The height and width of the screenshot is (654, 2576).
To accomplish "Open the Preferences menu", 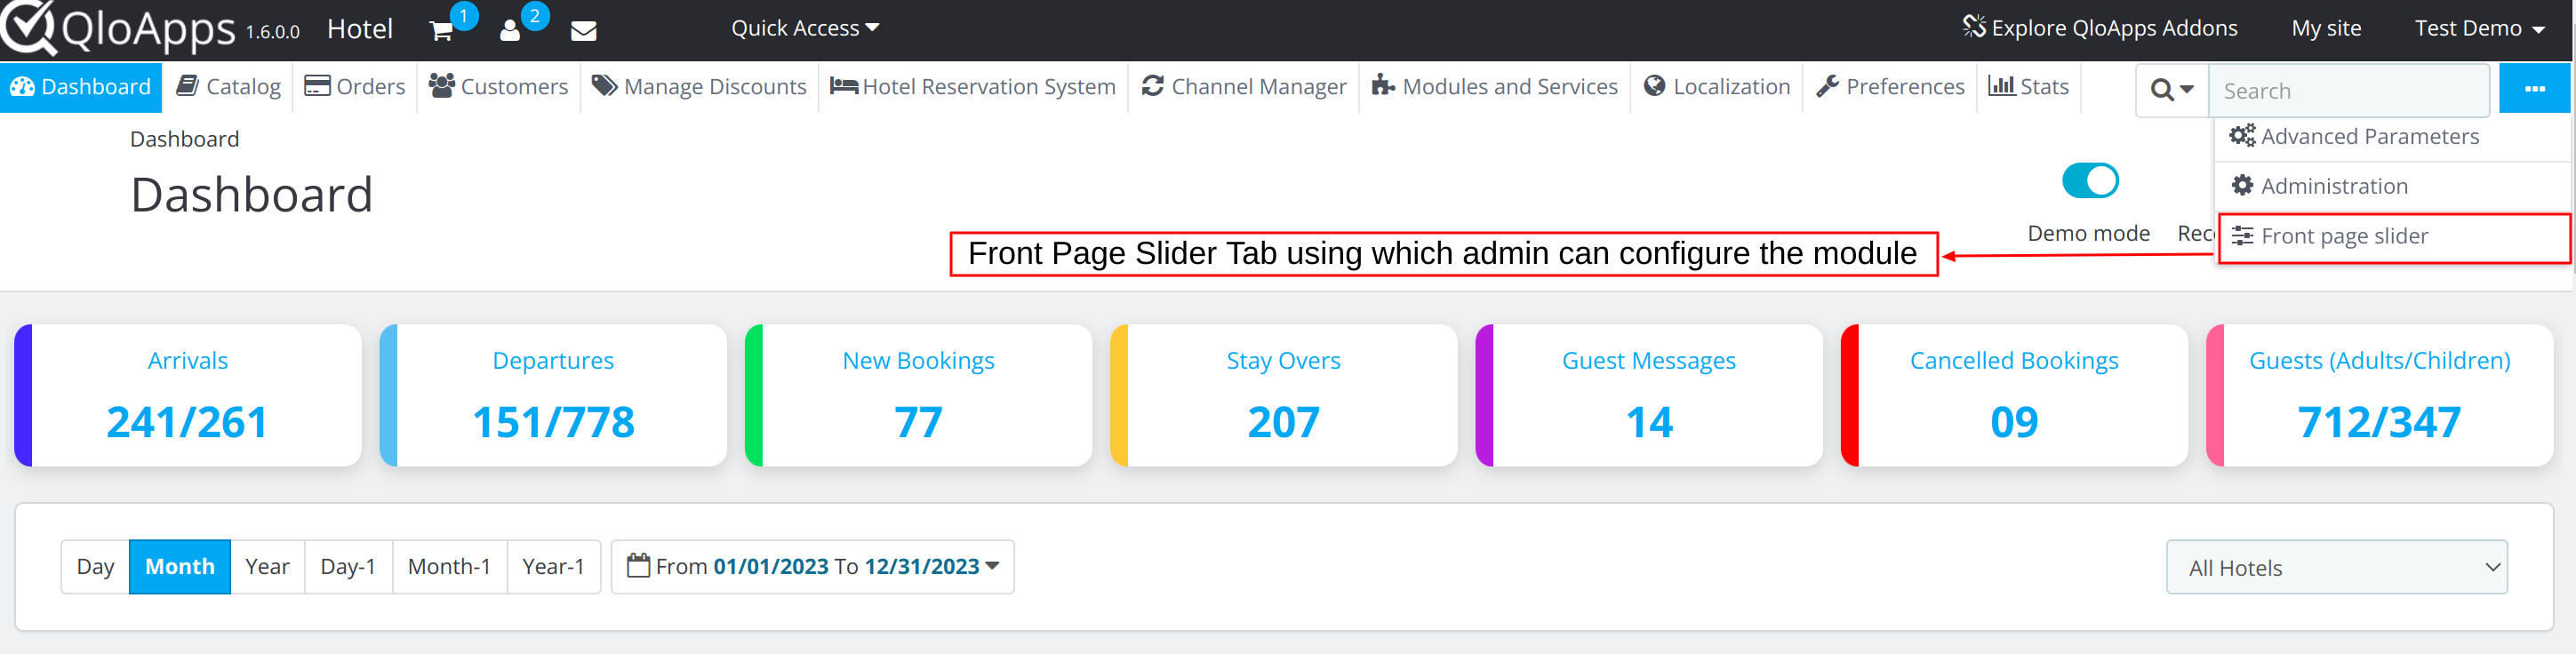I will point(1890,87).
